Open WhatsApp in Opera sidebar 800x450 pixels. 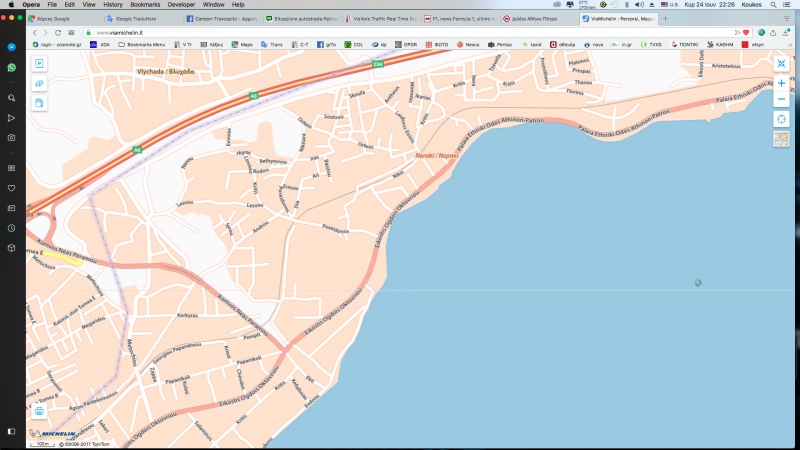[x=11, y=67]
